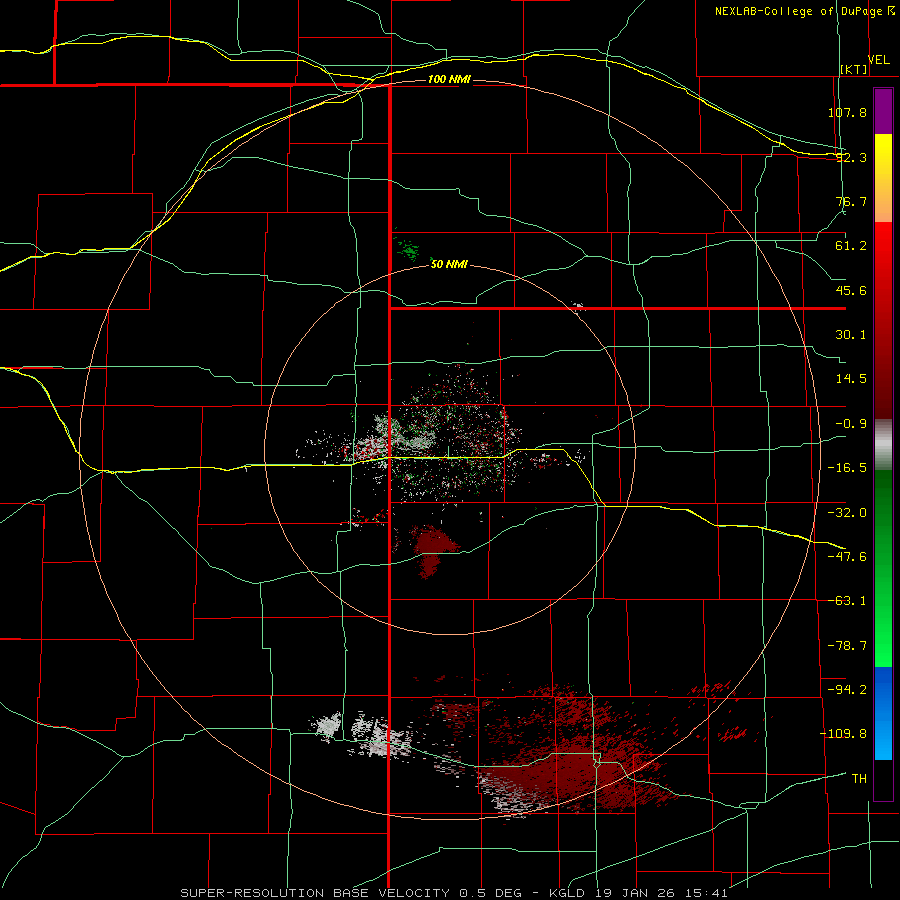
Task: Click the VEL legend heading
Action: 879,60
